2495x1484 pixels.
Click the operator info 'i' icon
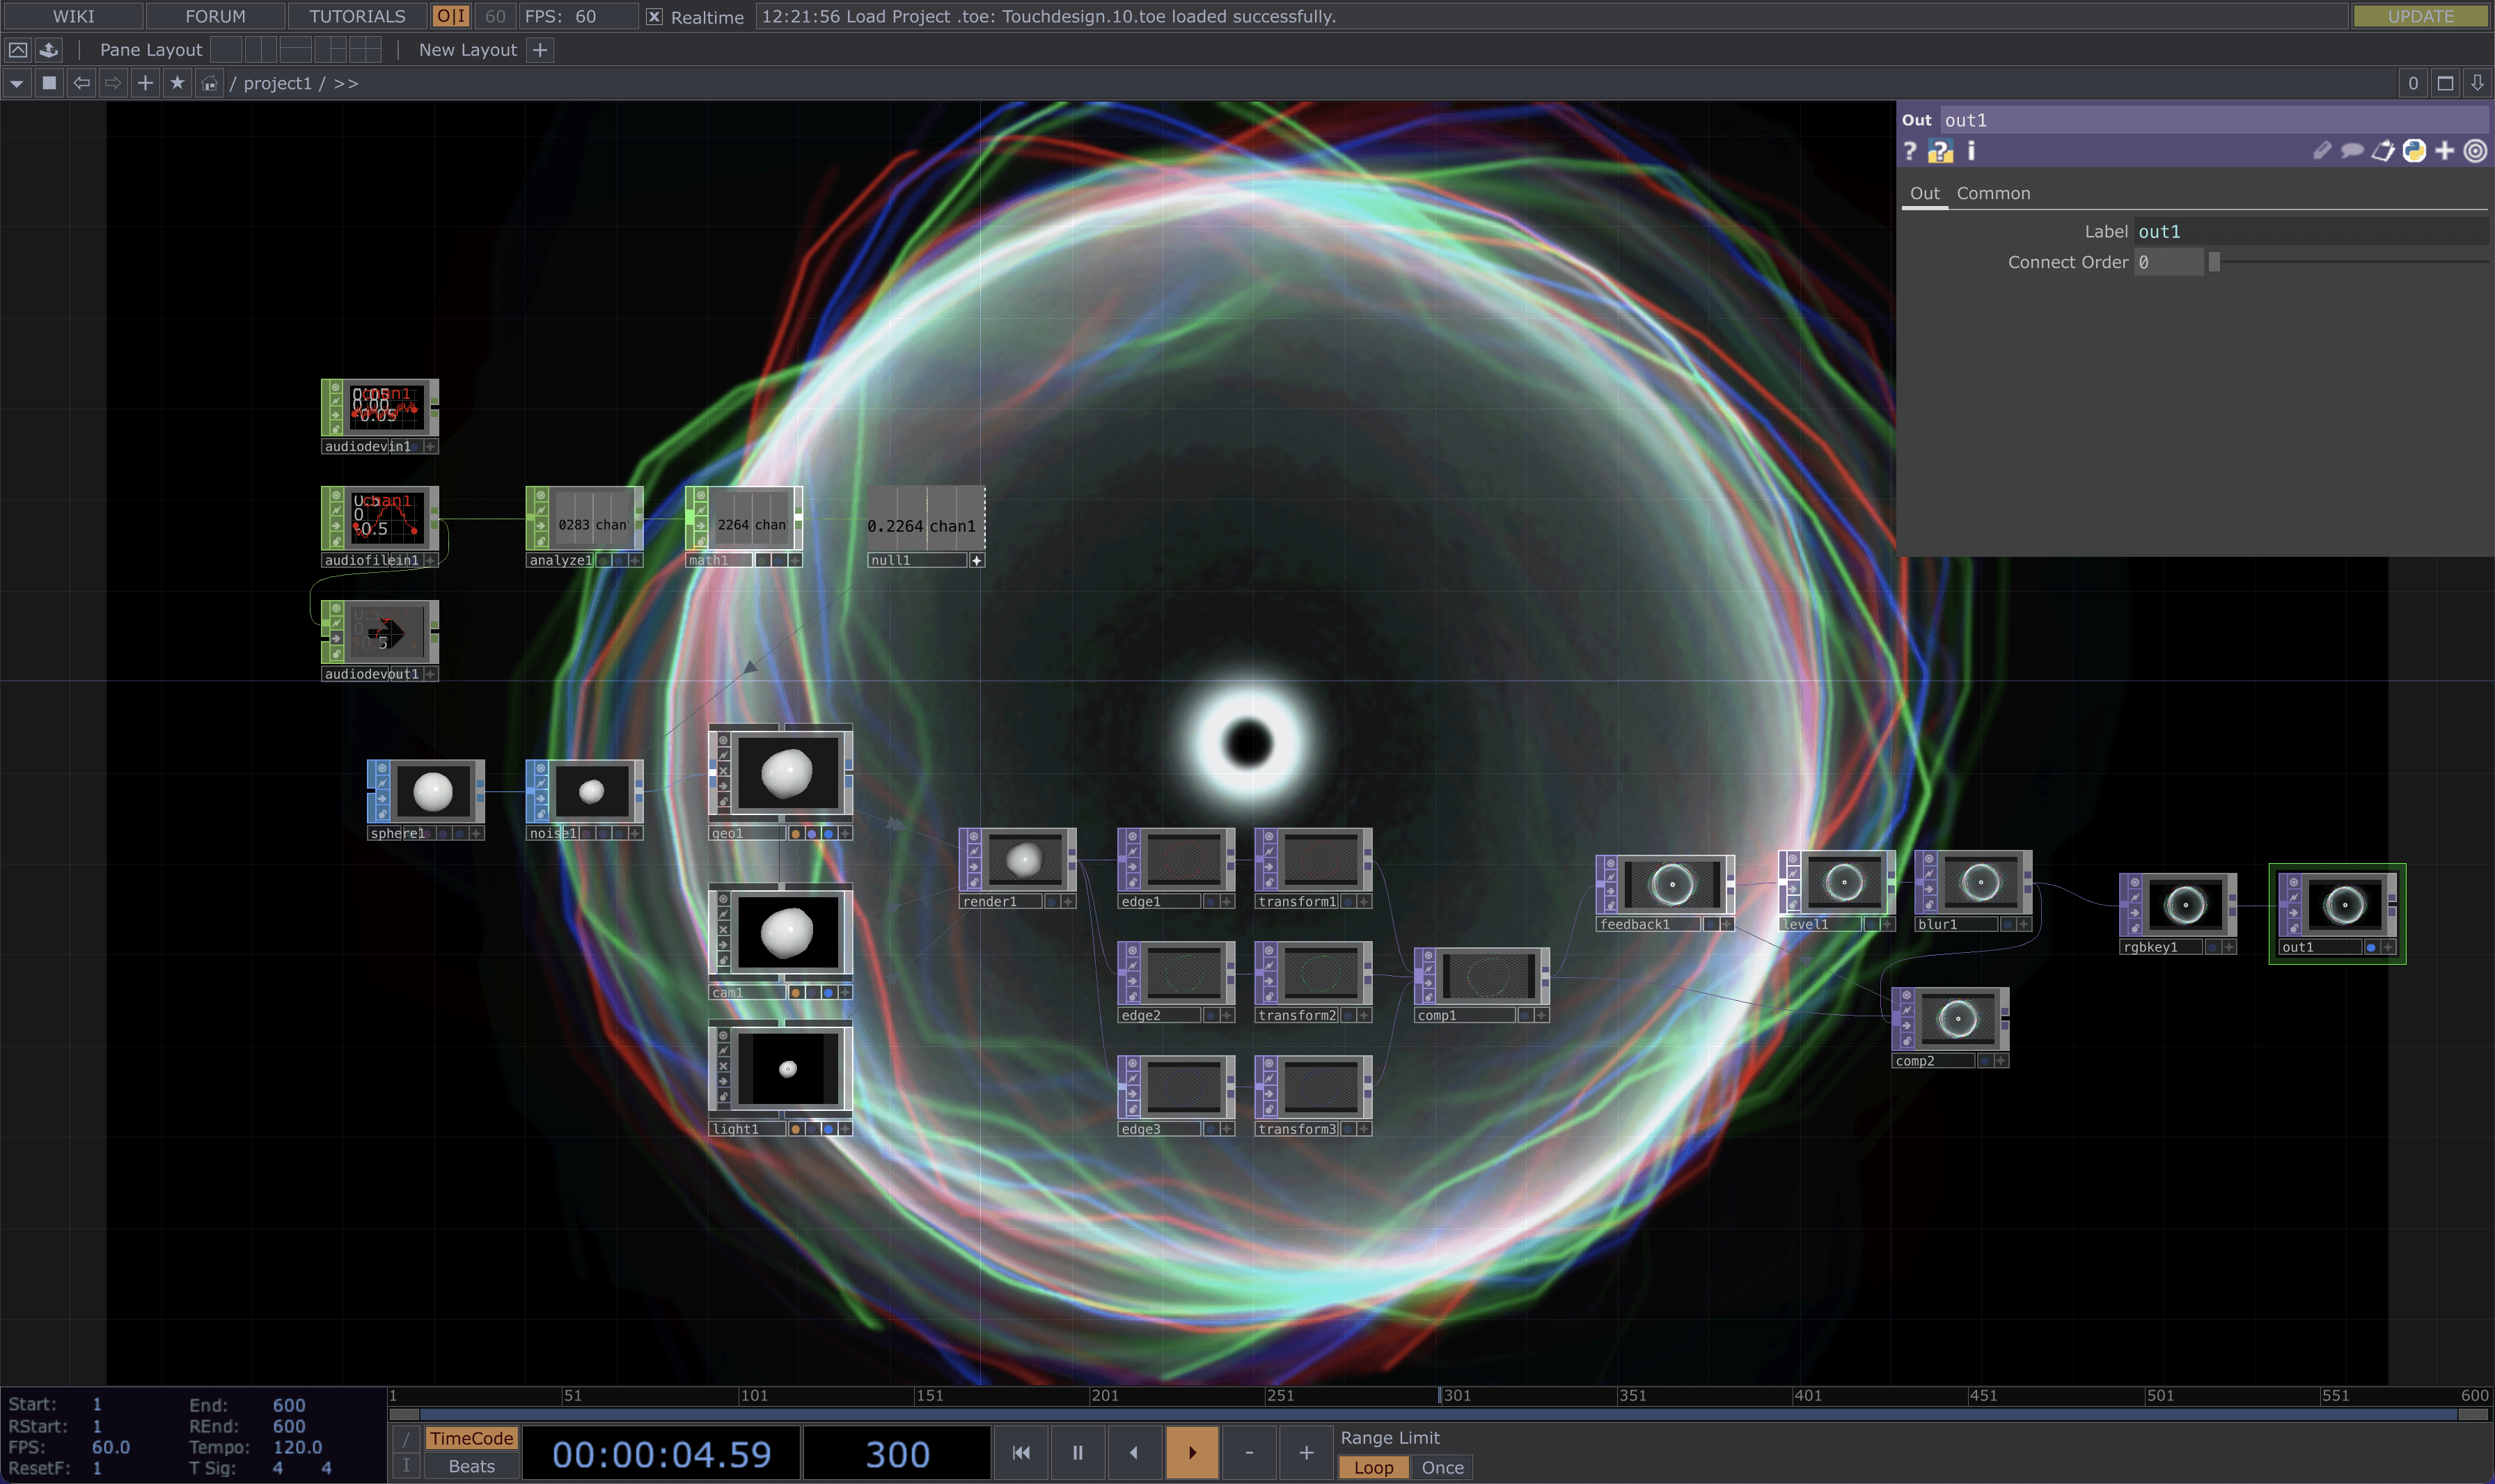point(1971,151)
